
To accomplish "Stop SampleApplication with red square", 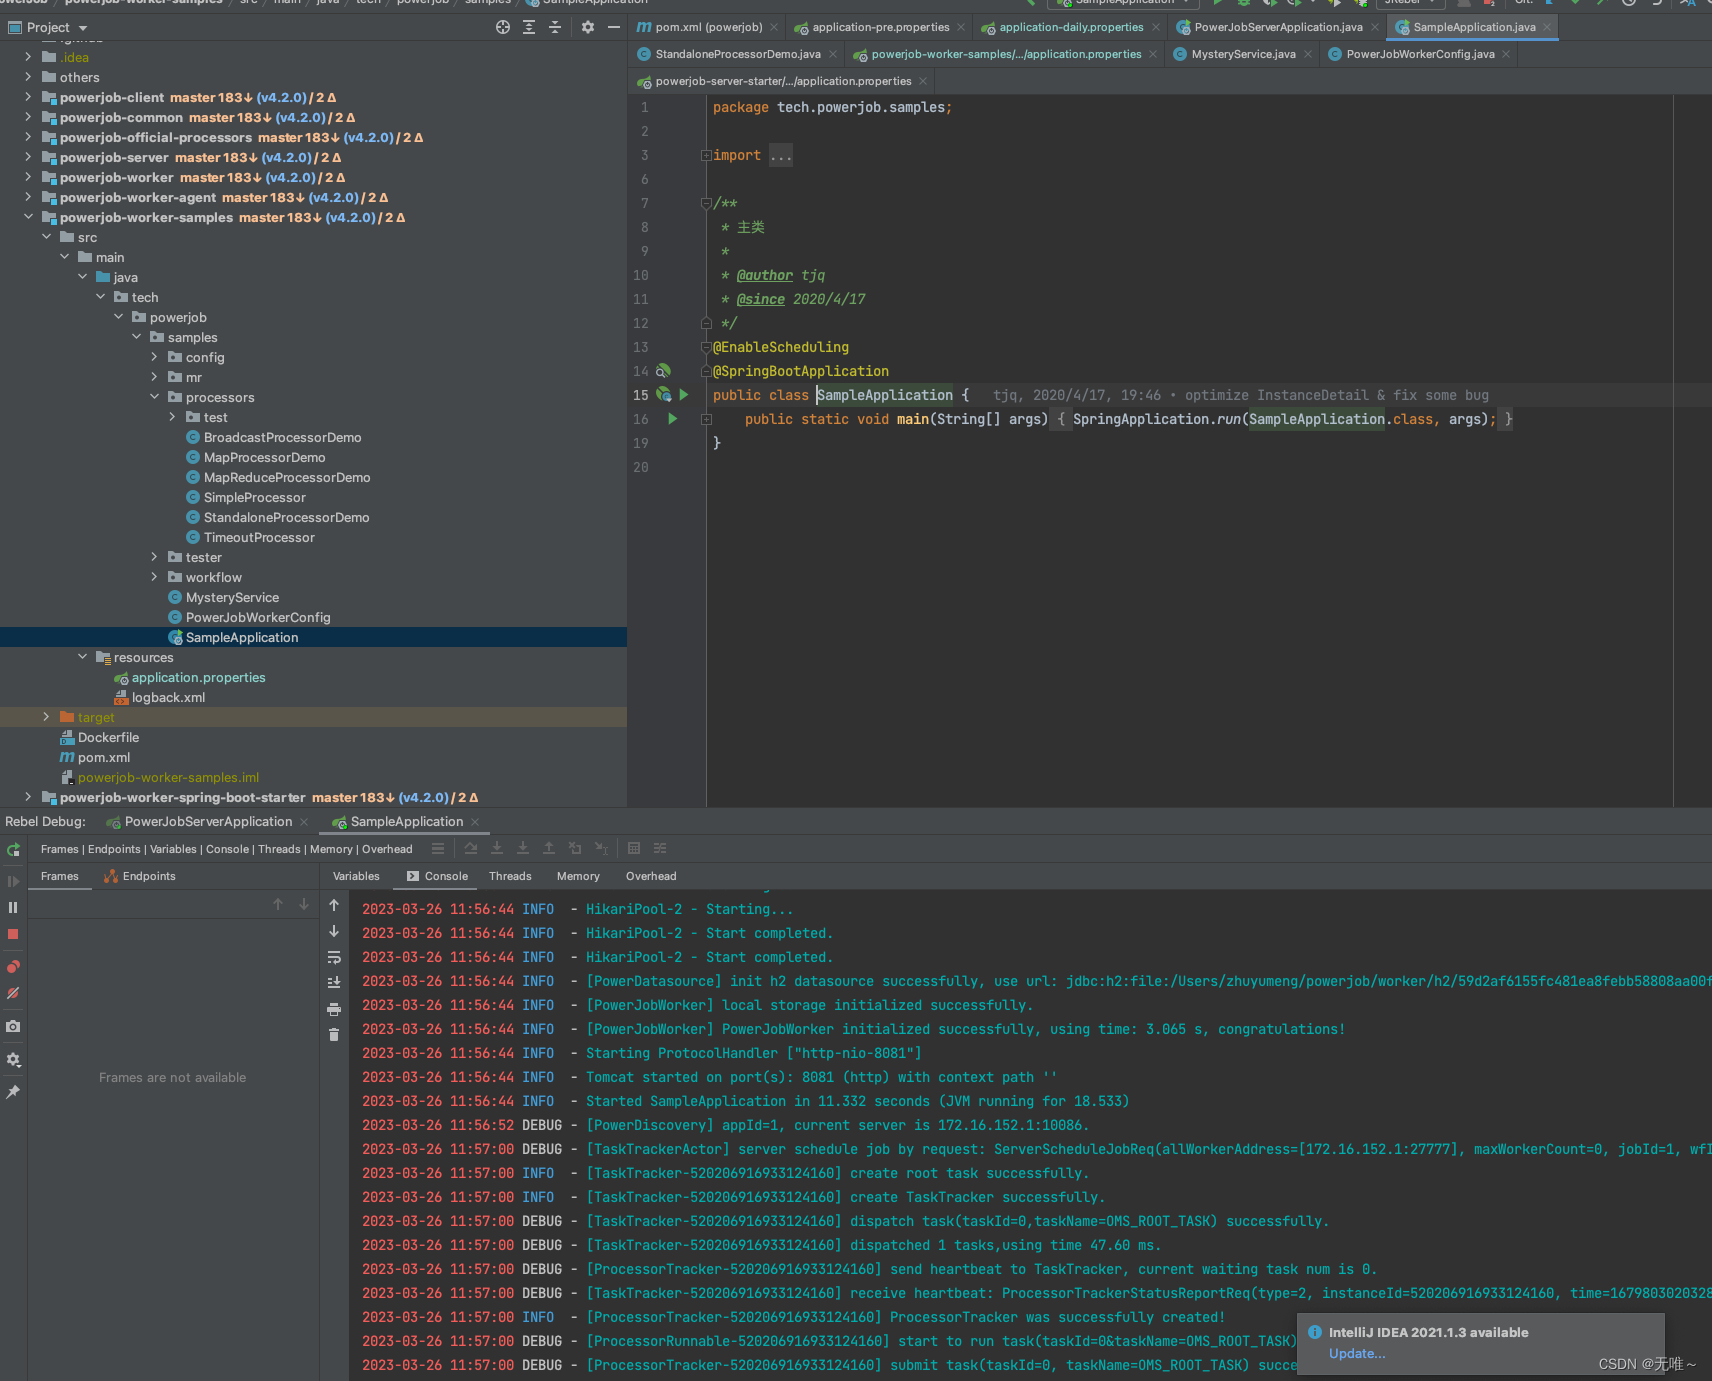I will [13, 934].
